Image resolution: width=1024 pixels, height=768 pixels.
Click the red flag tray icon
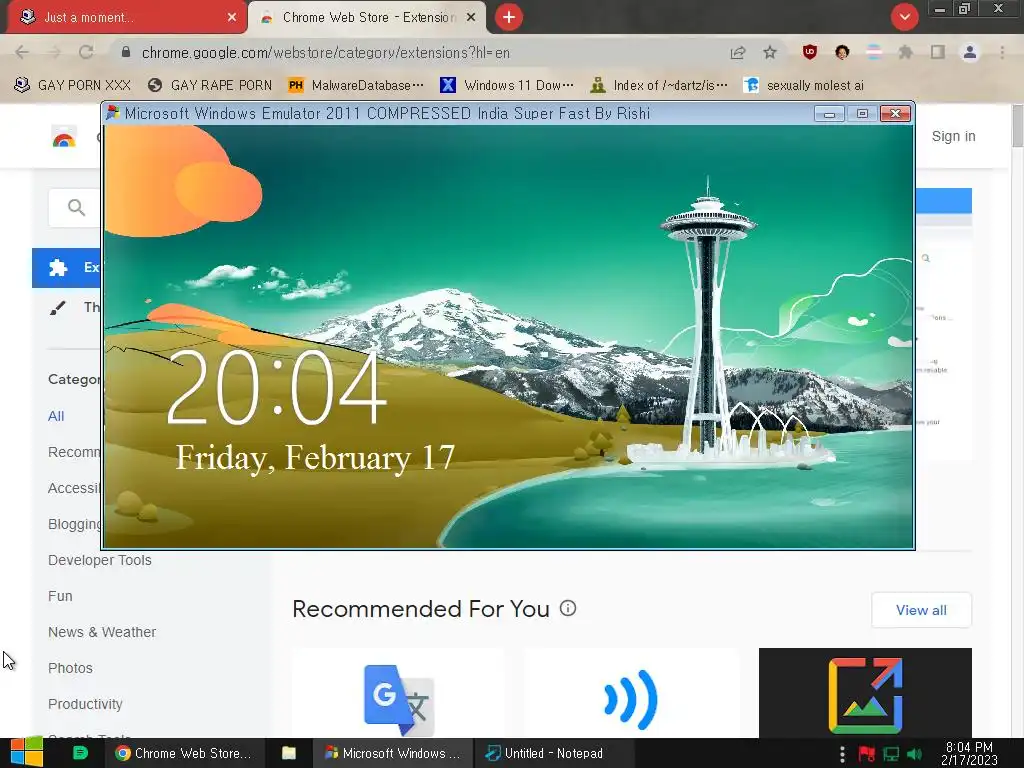point(867,754)
